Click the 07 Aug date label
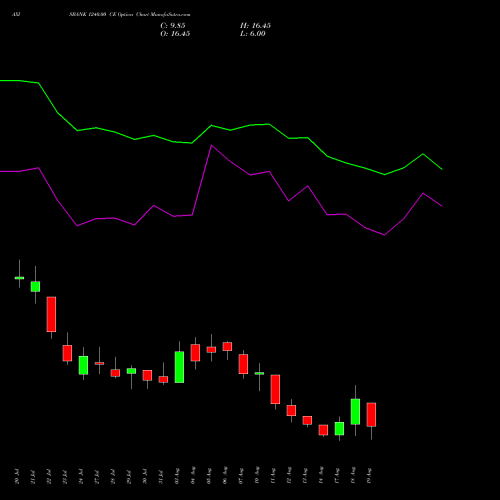The width and height of the screenshot is (500, 500). pos(241,476)
